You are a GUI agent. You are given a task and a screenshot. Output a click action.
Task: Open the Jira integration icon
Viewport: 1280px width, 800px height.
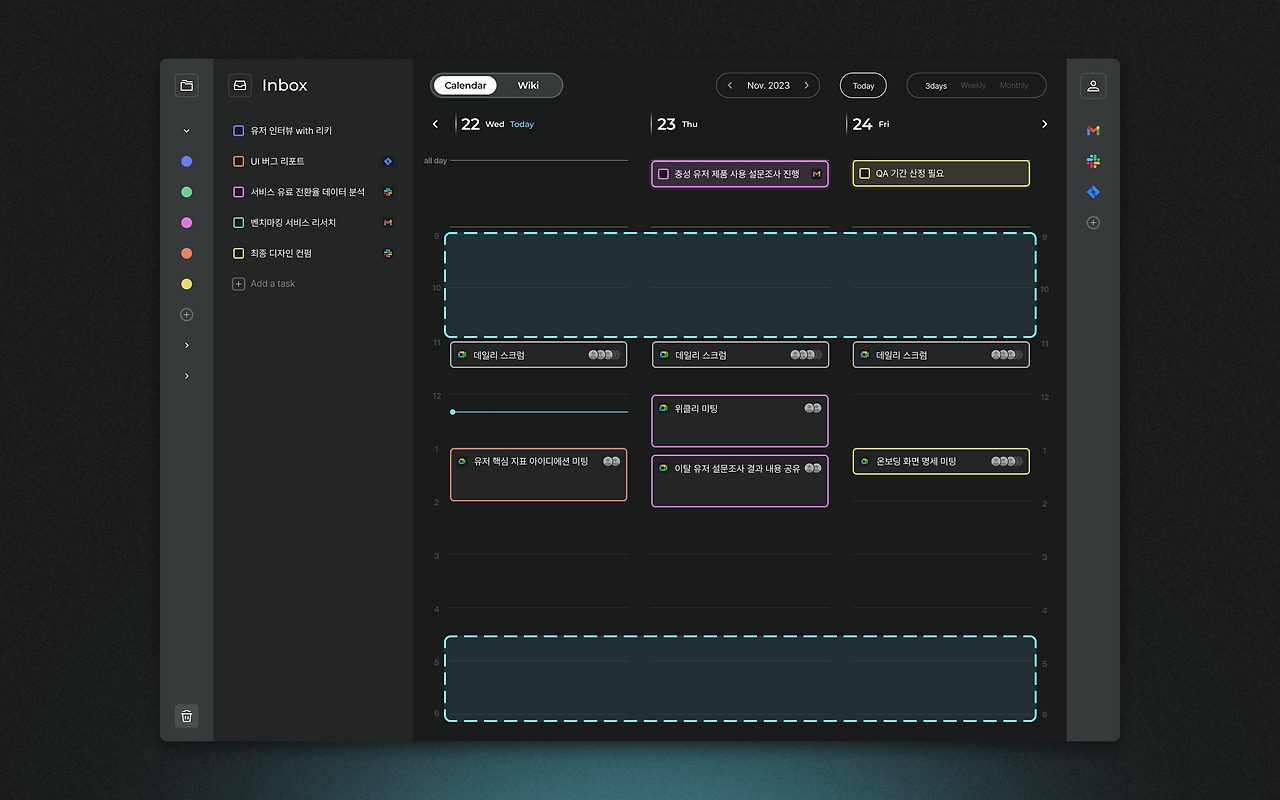(x=1093, y=192)
